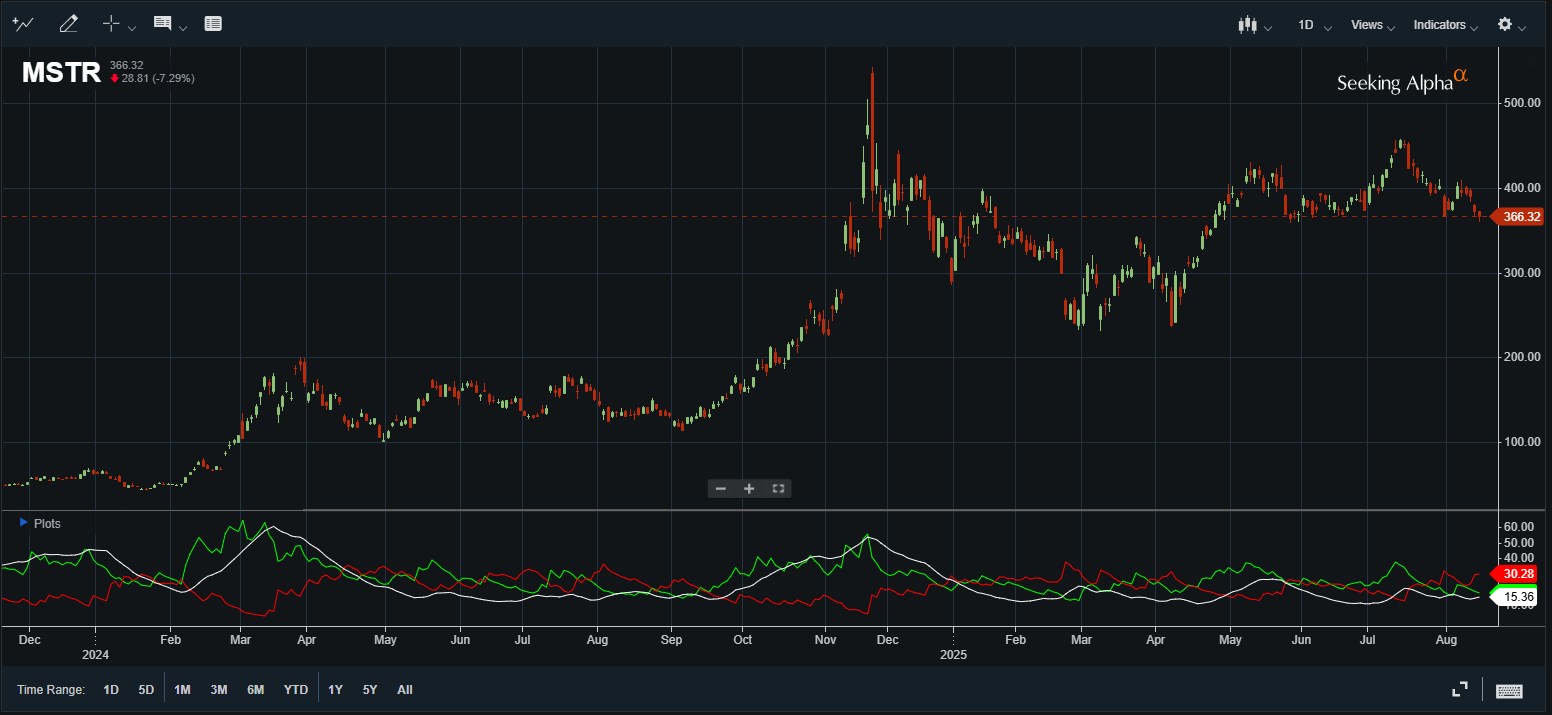
Task: Select the All time range
Action: 405,690
